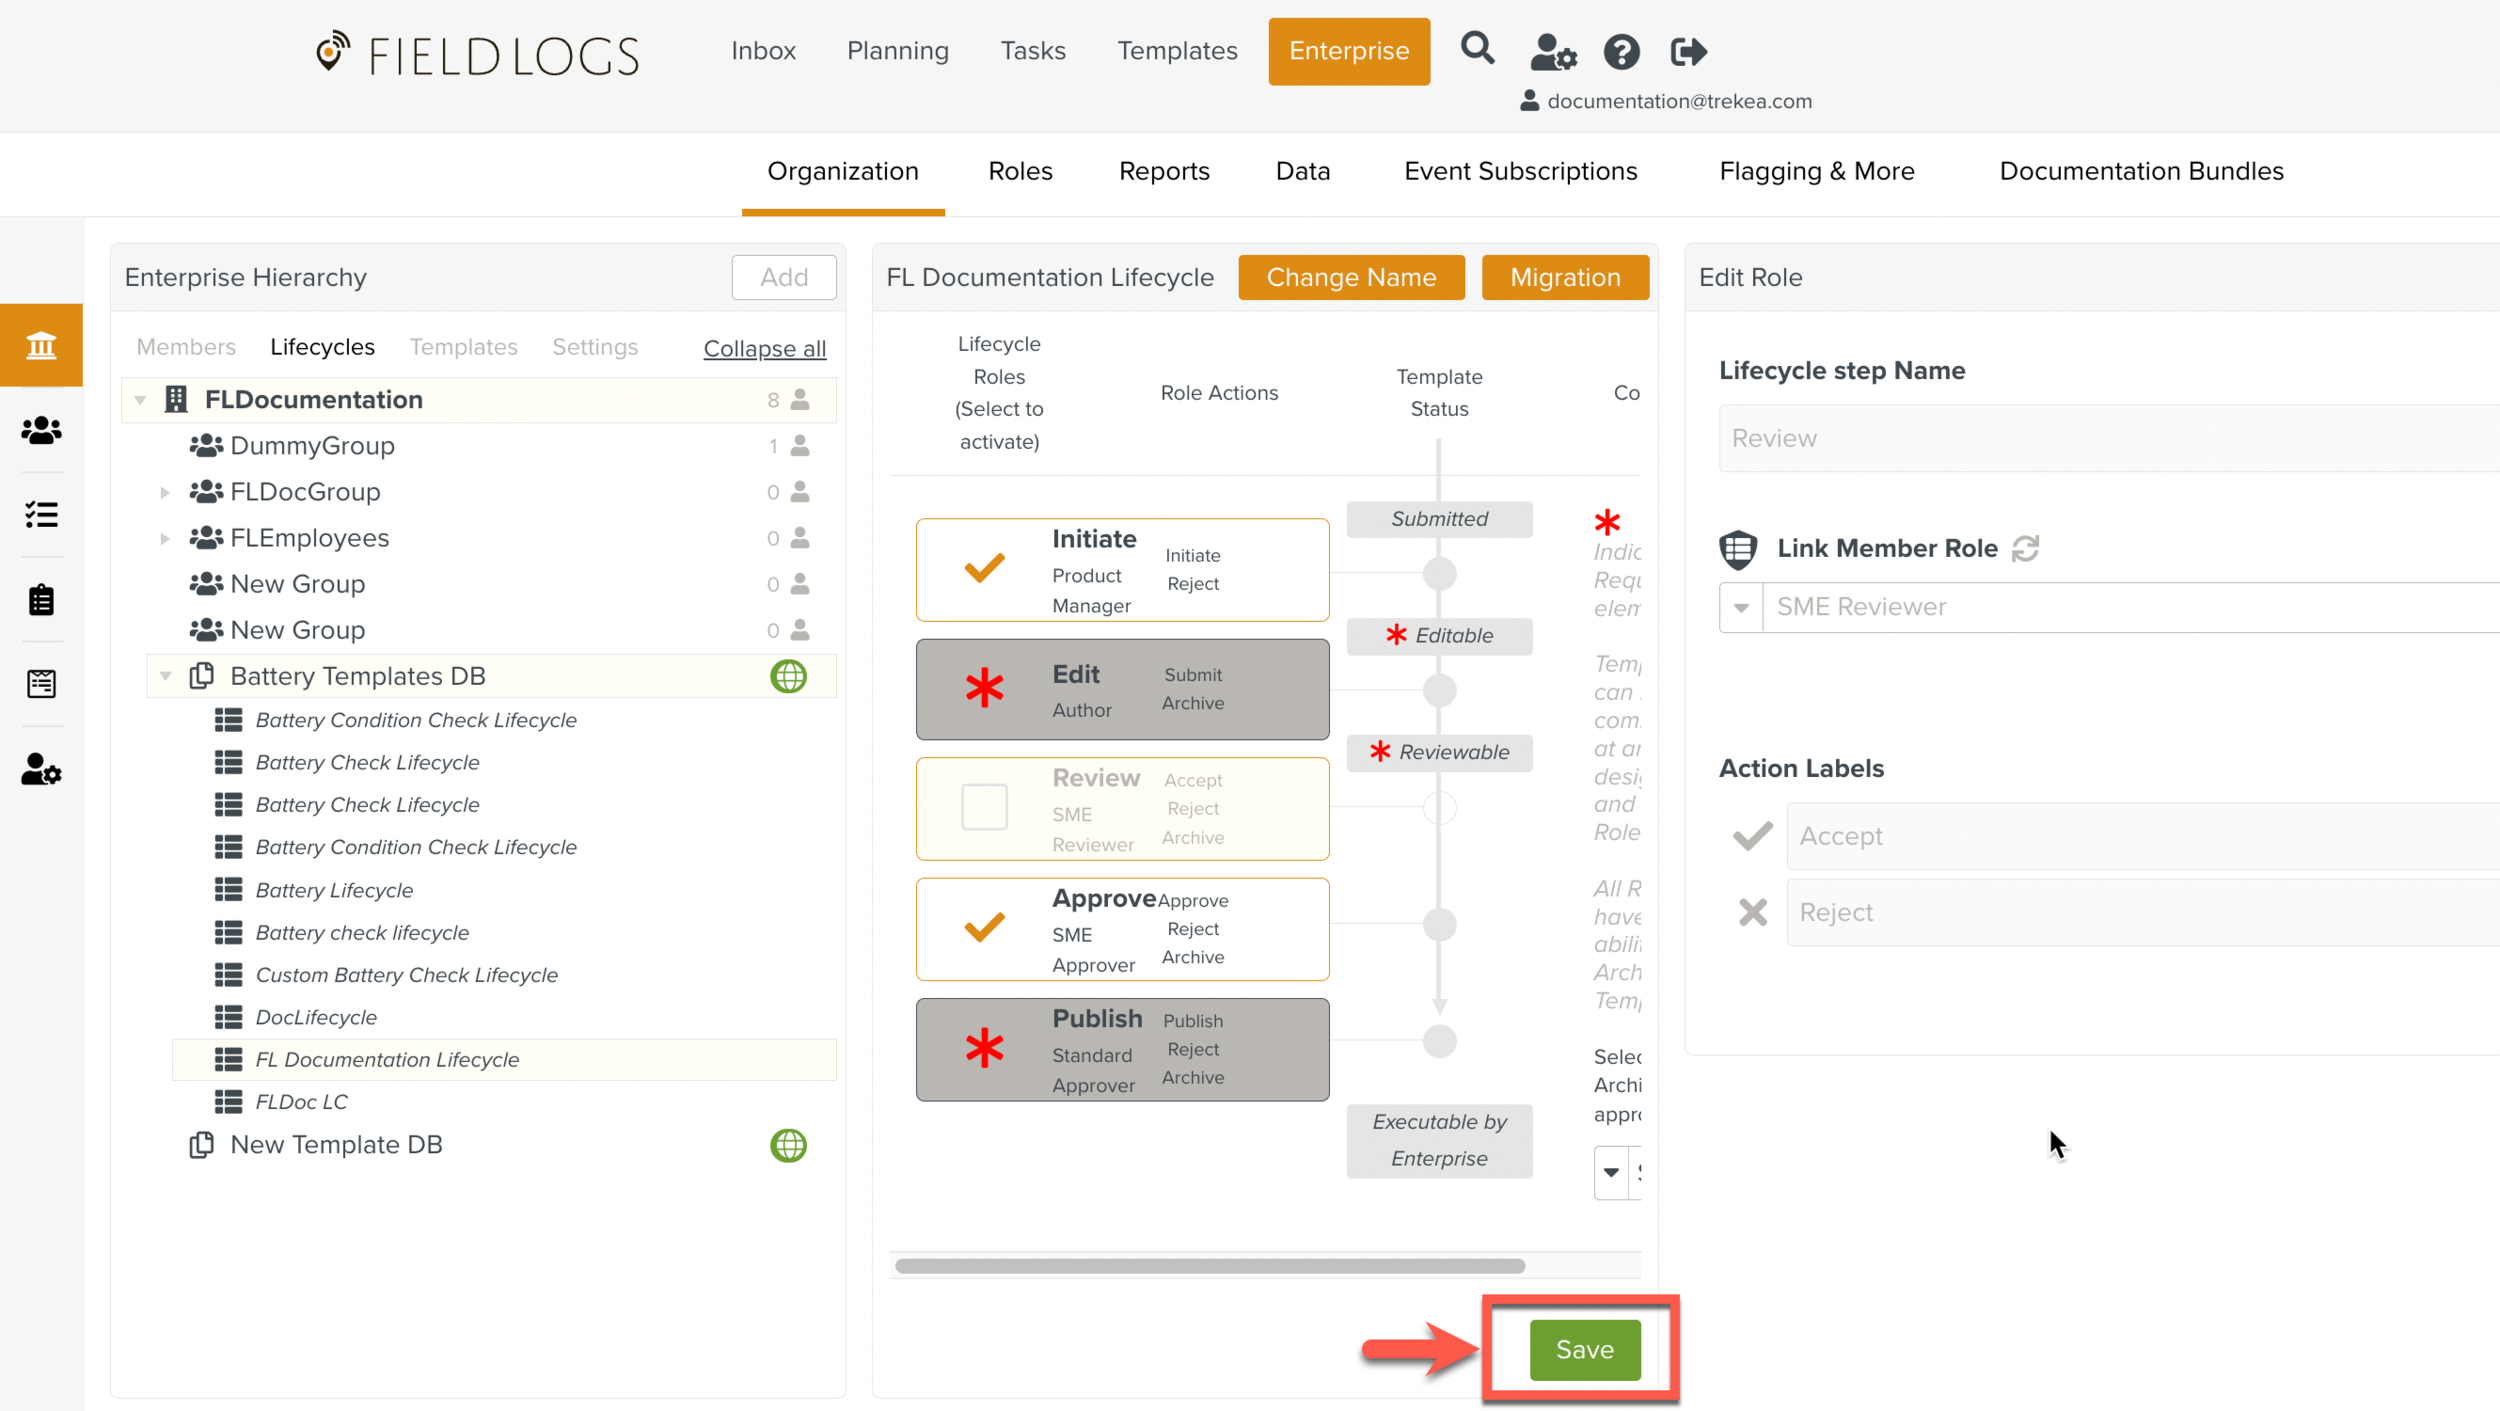Screen dimensions: 2500x1411
Task: Open the Settings sub-tab in hierarchy
Action: pos(594,347)
